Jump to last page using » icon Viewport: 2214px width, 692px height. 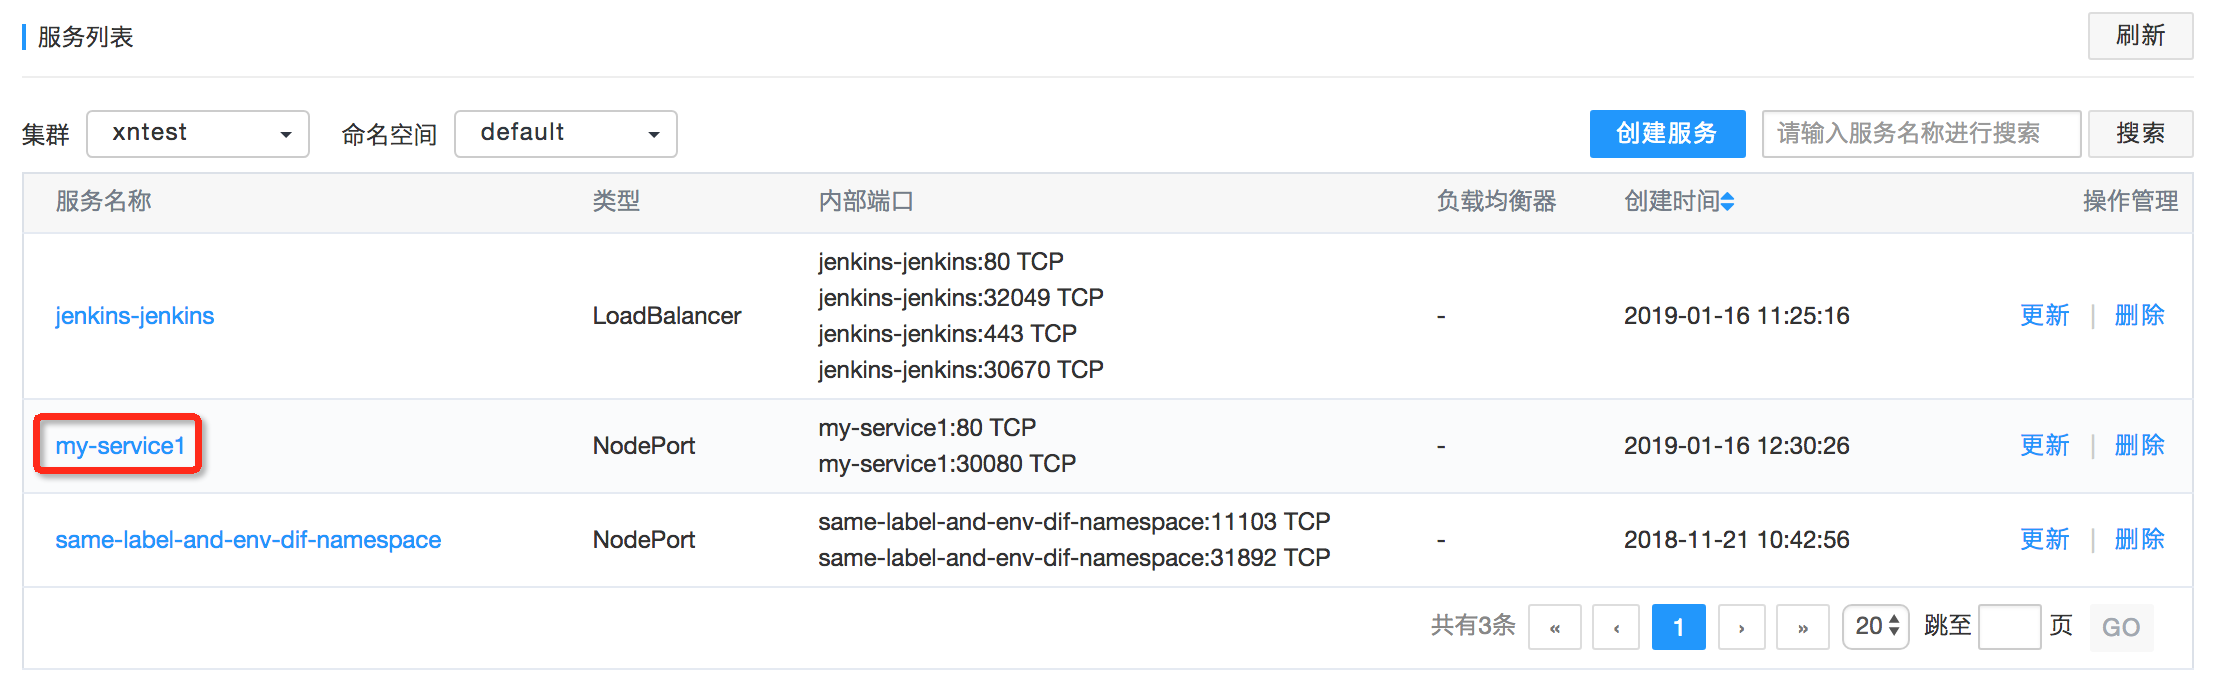click(1802, 628)
